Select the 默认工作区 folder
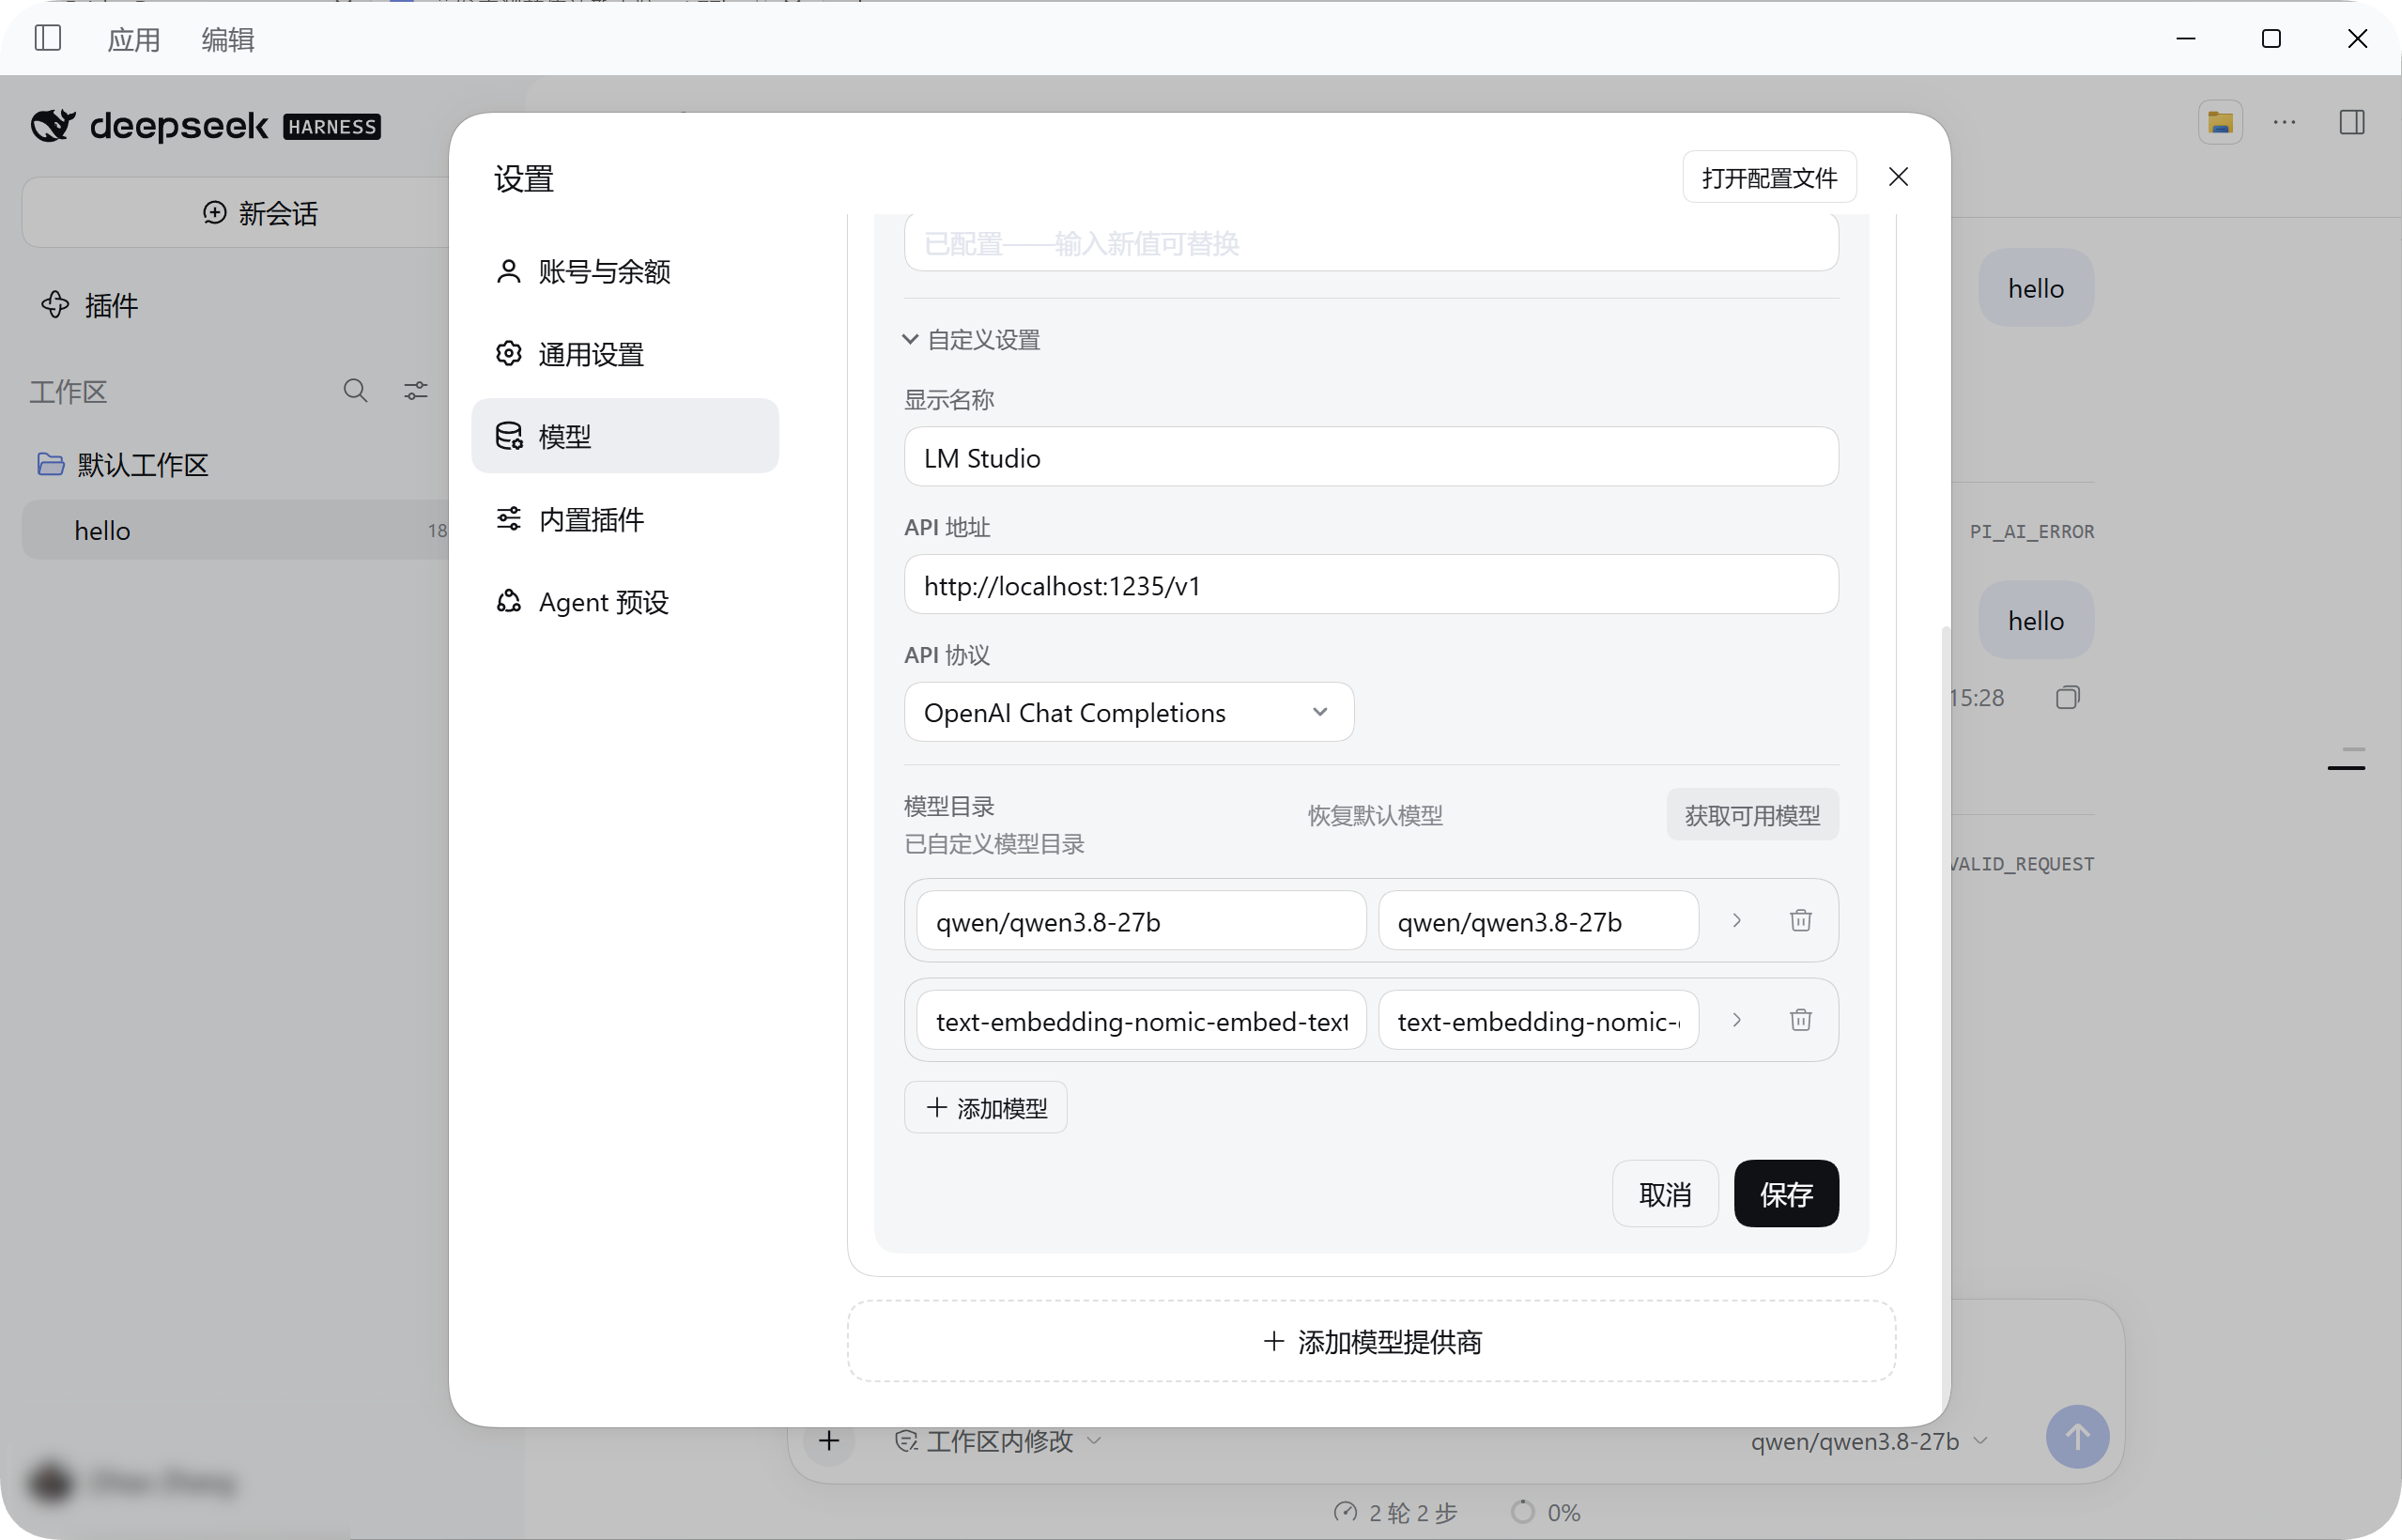The width and height of the screenshot is (2402, 1540). (x=123, y=464)
